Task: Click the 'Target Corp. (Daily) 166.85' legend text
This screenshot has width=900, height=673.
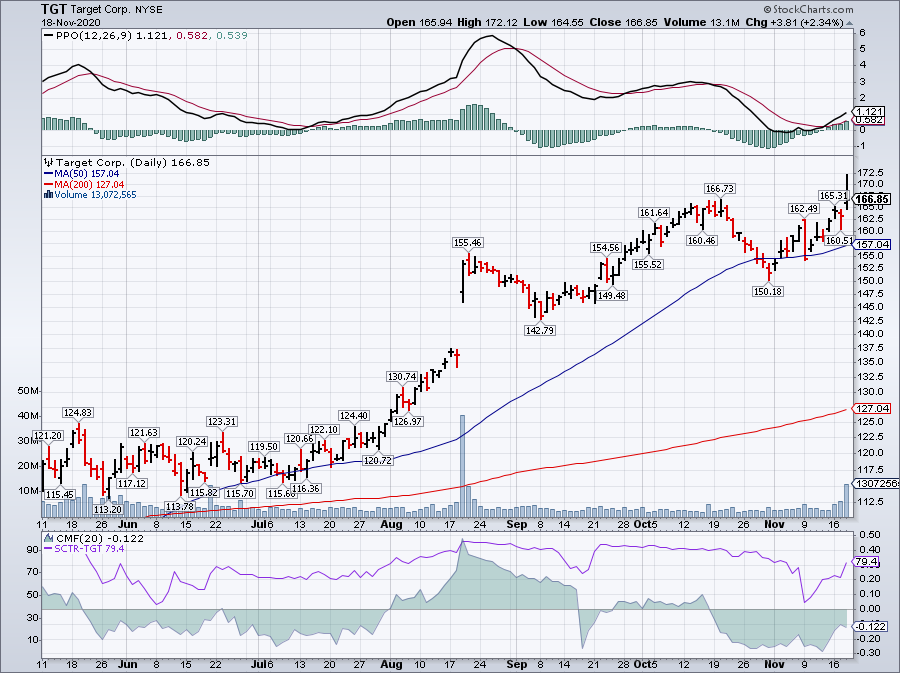Action: [x=133, y=163]
